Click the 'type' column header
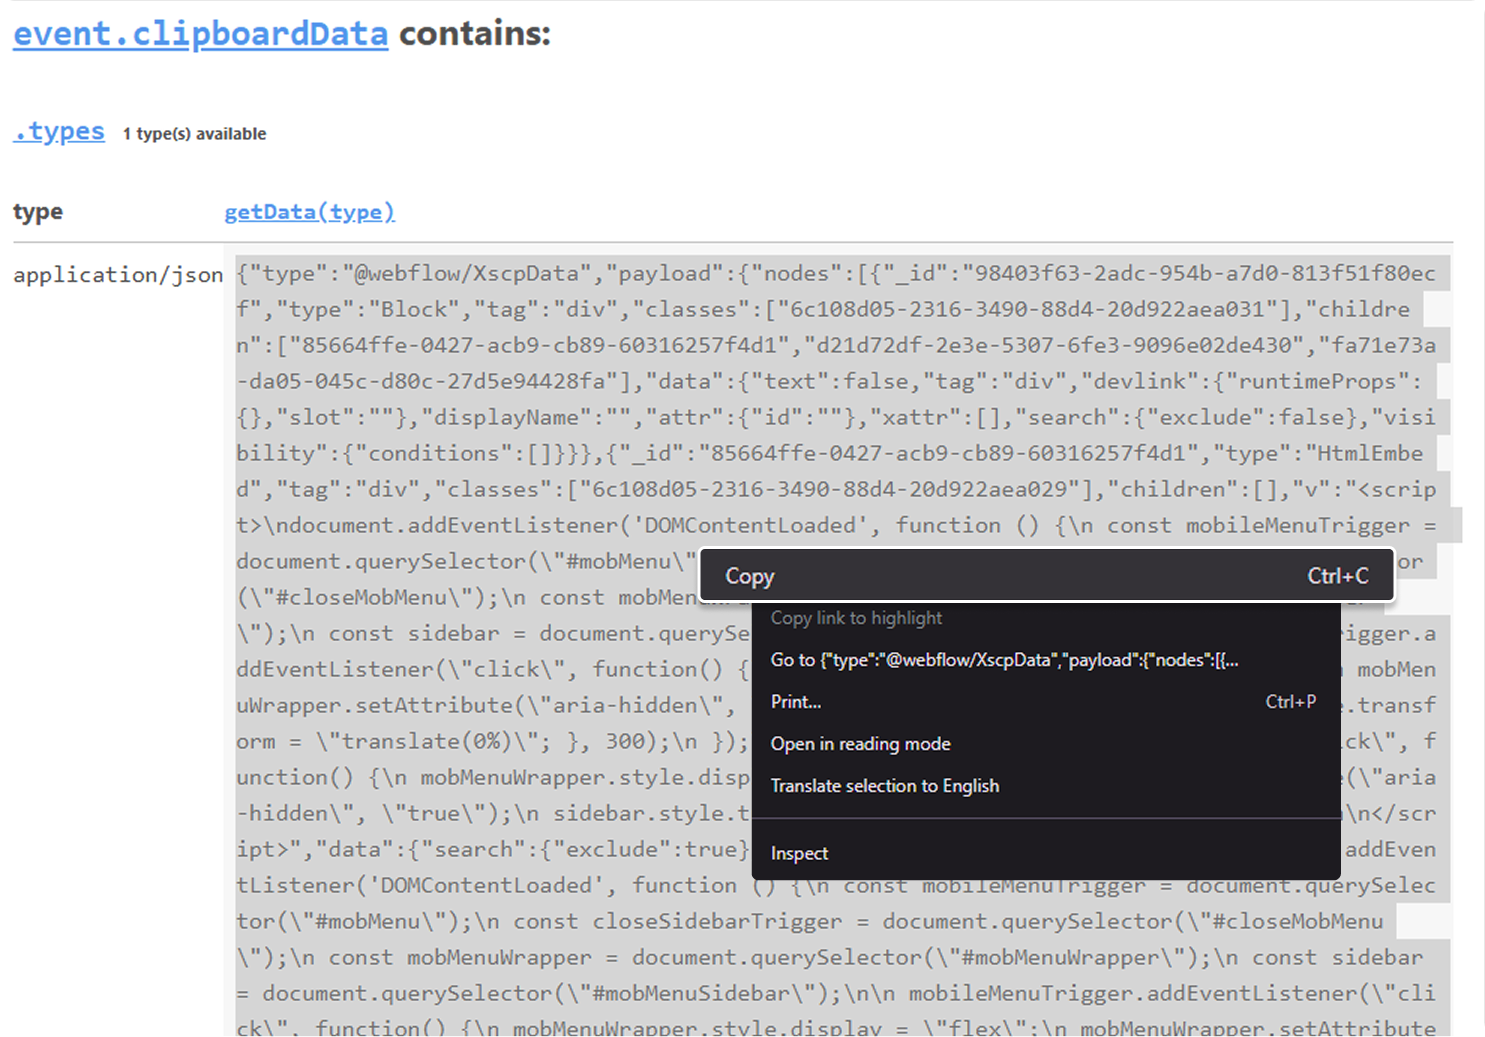Image resolution: width=1485 pixels, height=1037 pixels. [38, 212]
